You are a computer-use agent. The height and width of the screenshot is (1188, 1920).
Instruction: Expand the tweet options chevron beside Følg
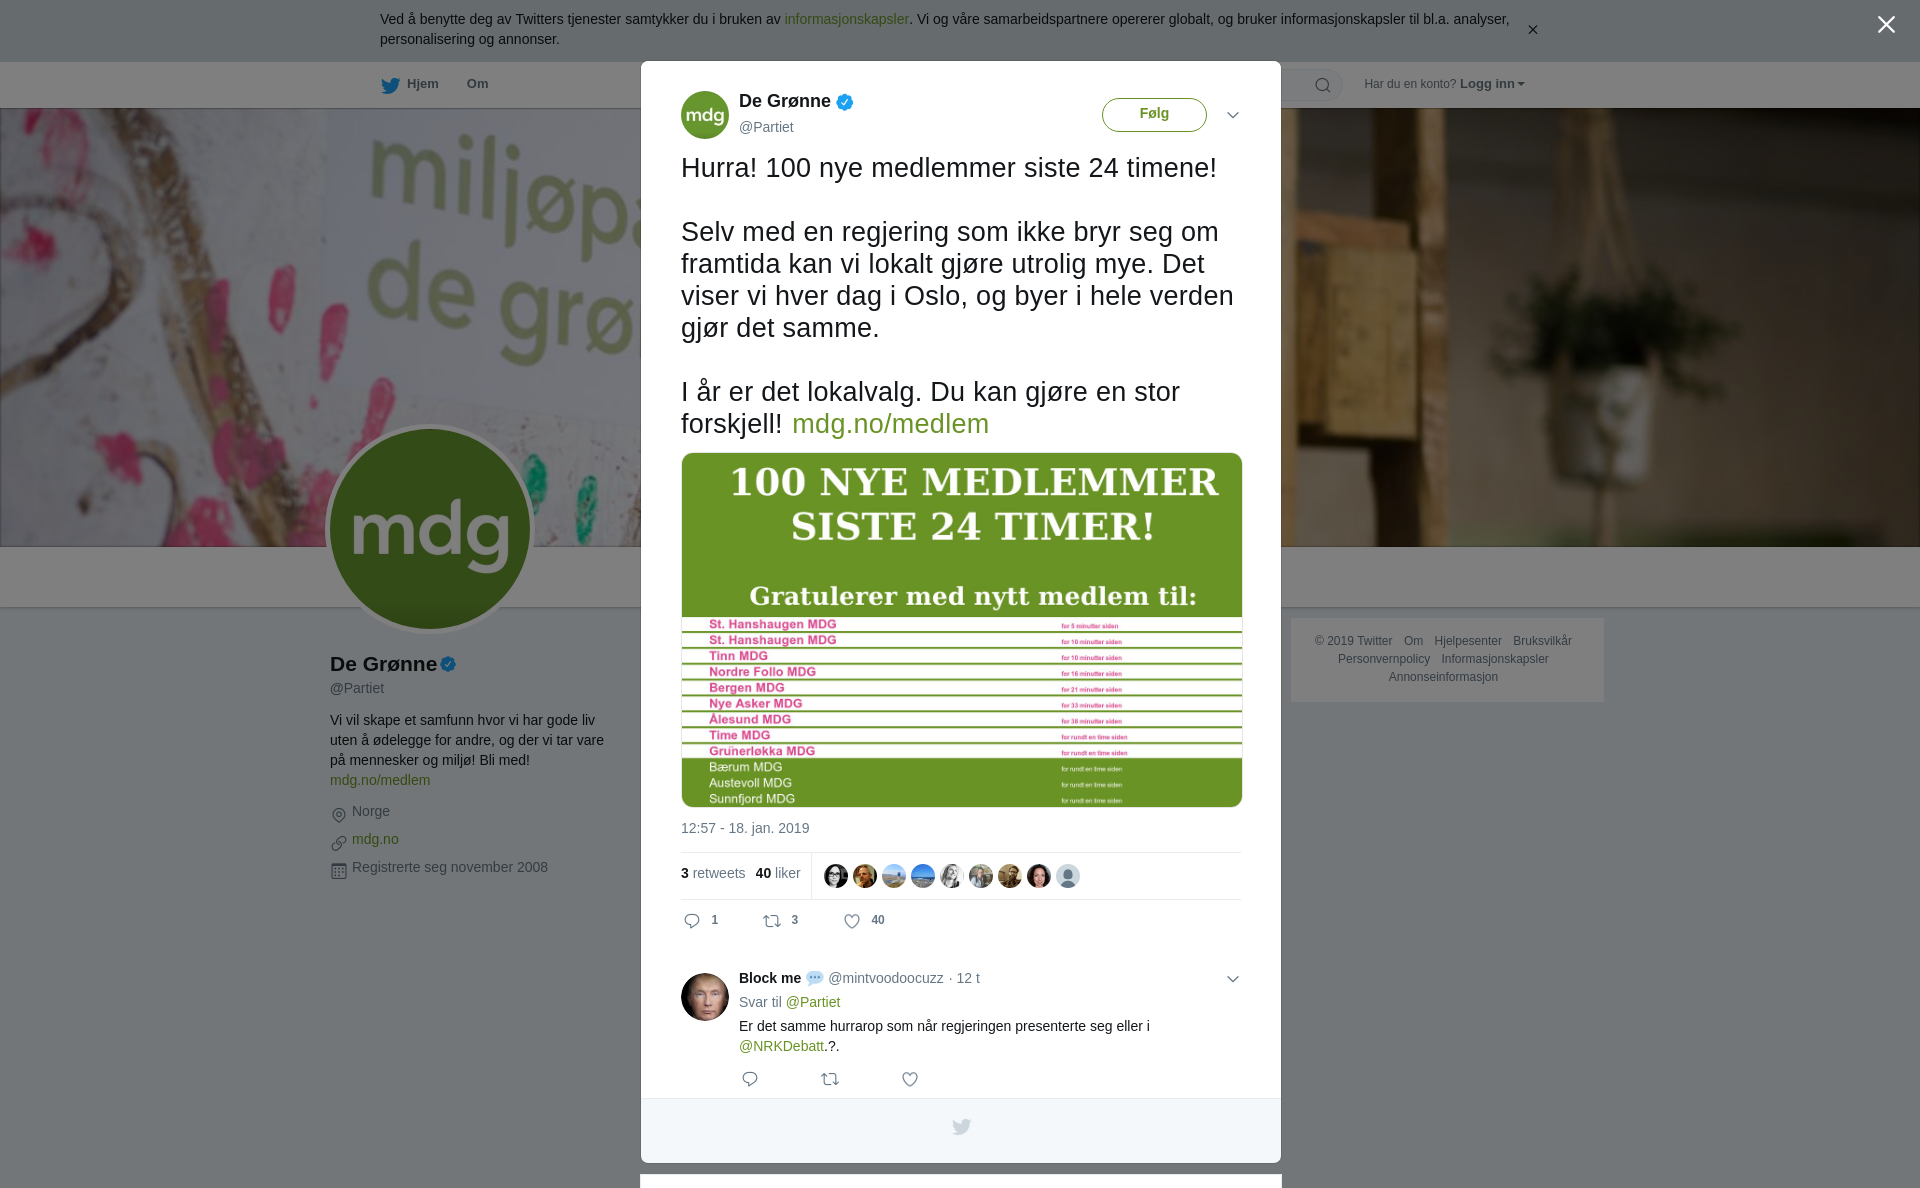click(1233, 115)
